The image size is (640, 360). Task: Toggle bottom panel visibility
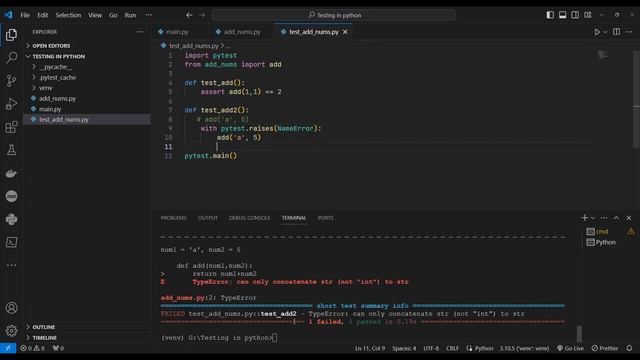(x=562, y=15)
